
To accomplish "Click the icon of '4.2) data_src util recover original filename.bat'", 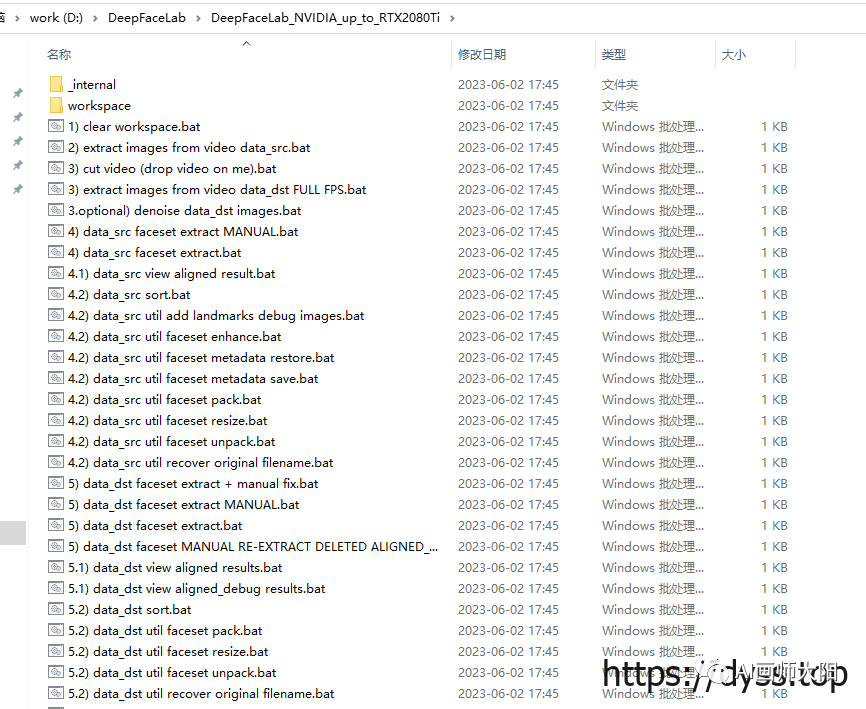I will pos(56,462).
